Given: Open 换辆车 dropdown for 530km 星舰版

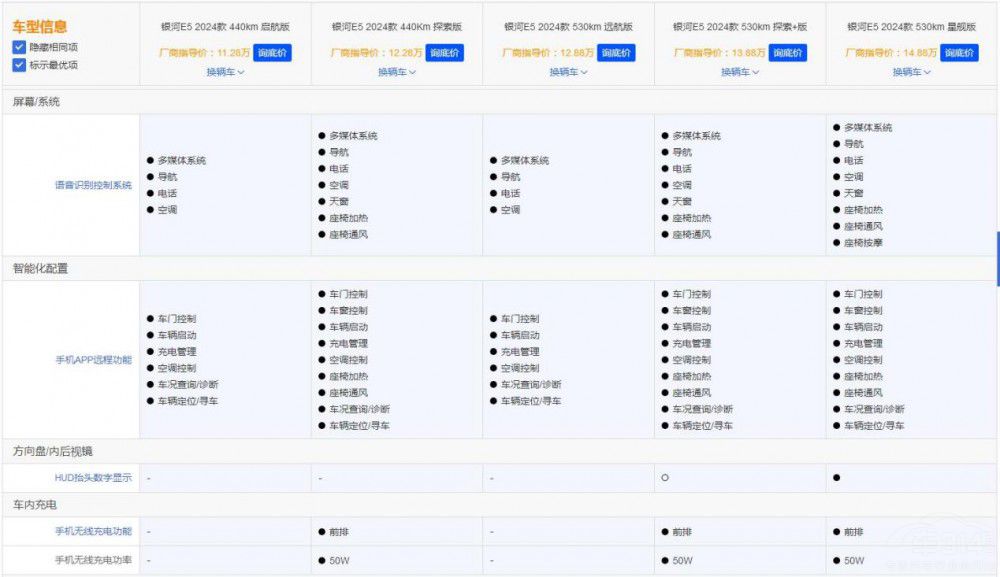Looking at the screenshot, I should (912, 72).
